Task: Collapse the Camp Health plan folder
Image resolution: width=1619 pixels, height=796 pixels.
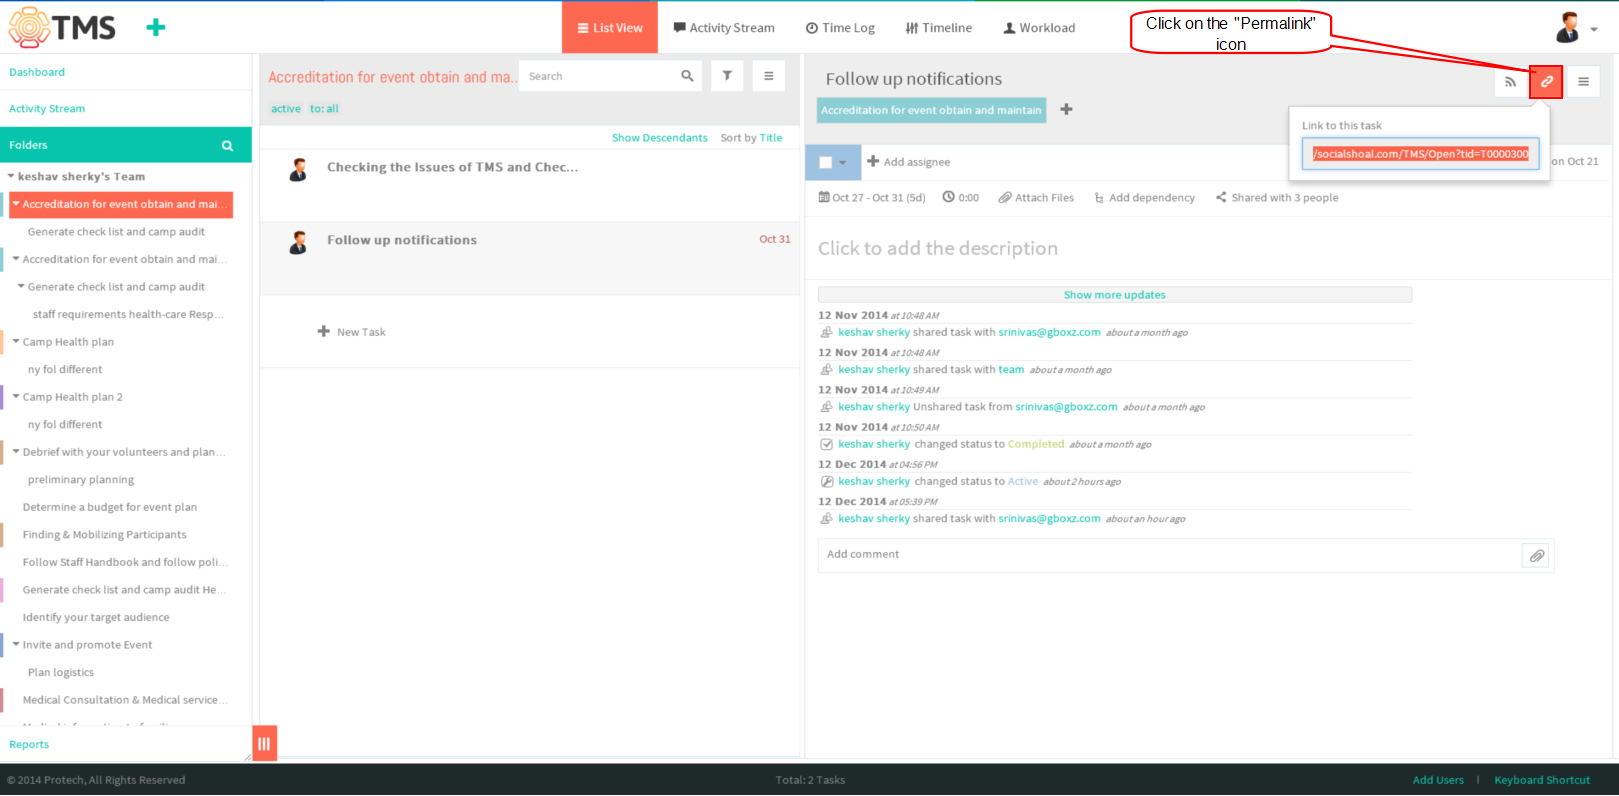Action: (16, 342)
